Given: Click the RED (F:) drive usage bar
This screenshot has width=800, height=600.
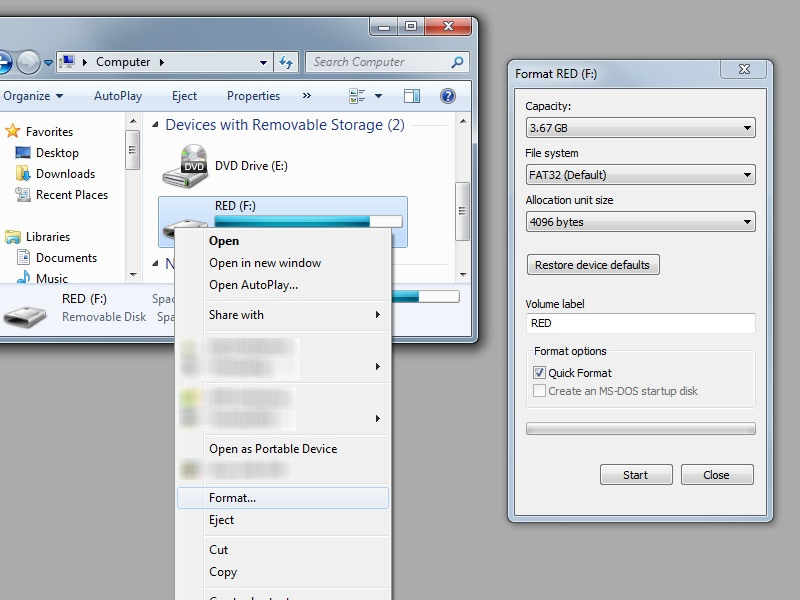Looking at the screenshot, I should pos(308,221).
